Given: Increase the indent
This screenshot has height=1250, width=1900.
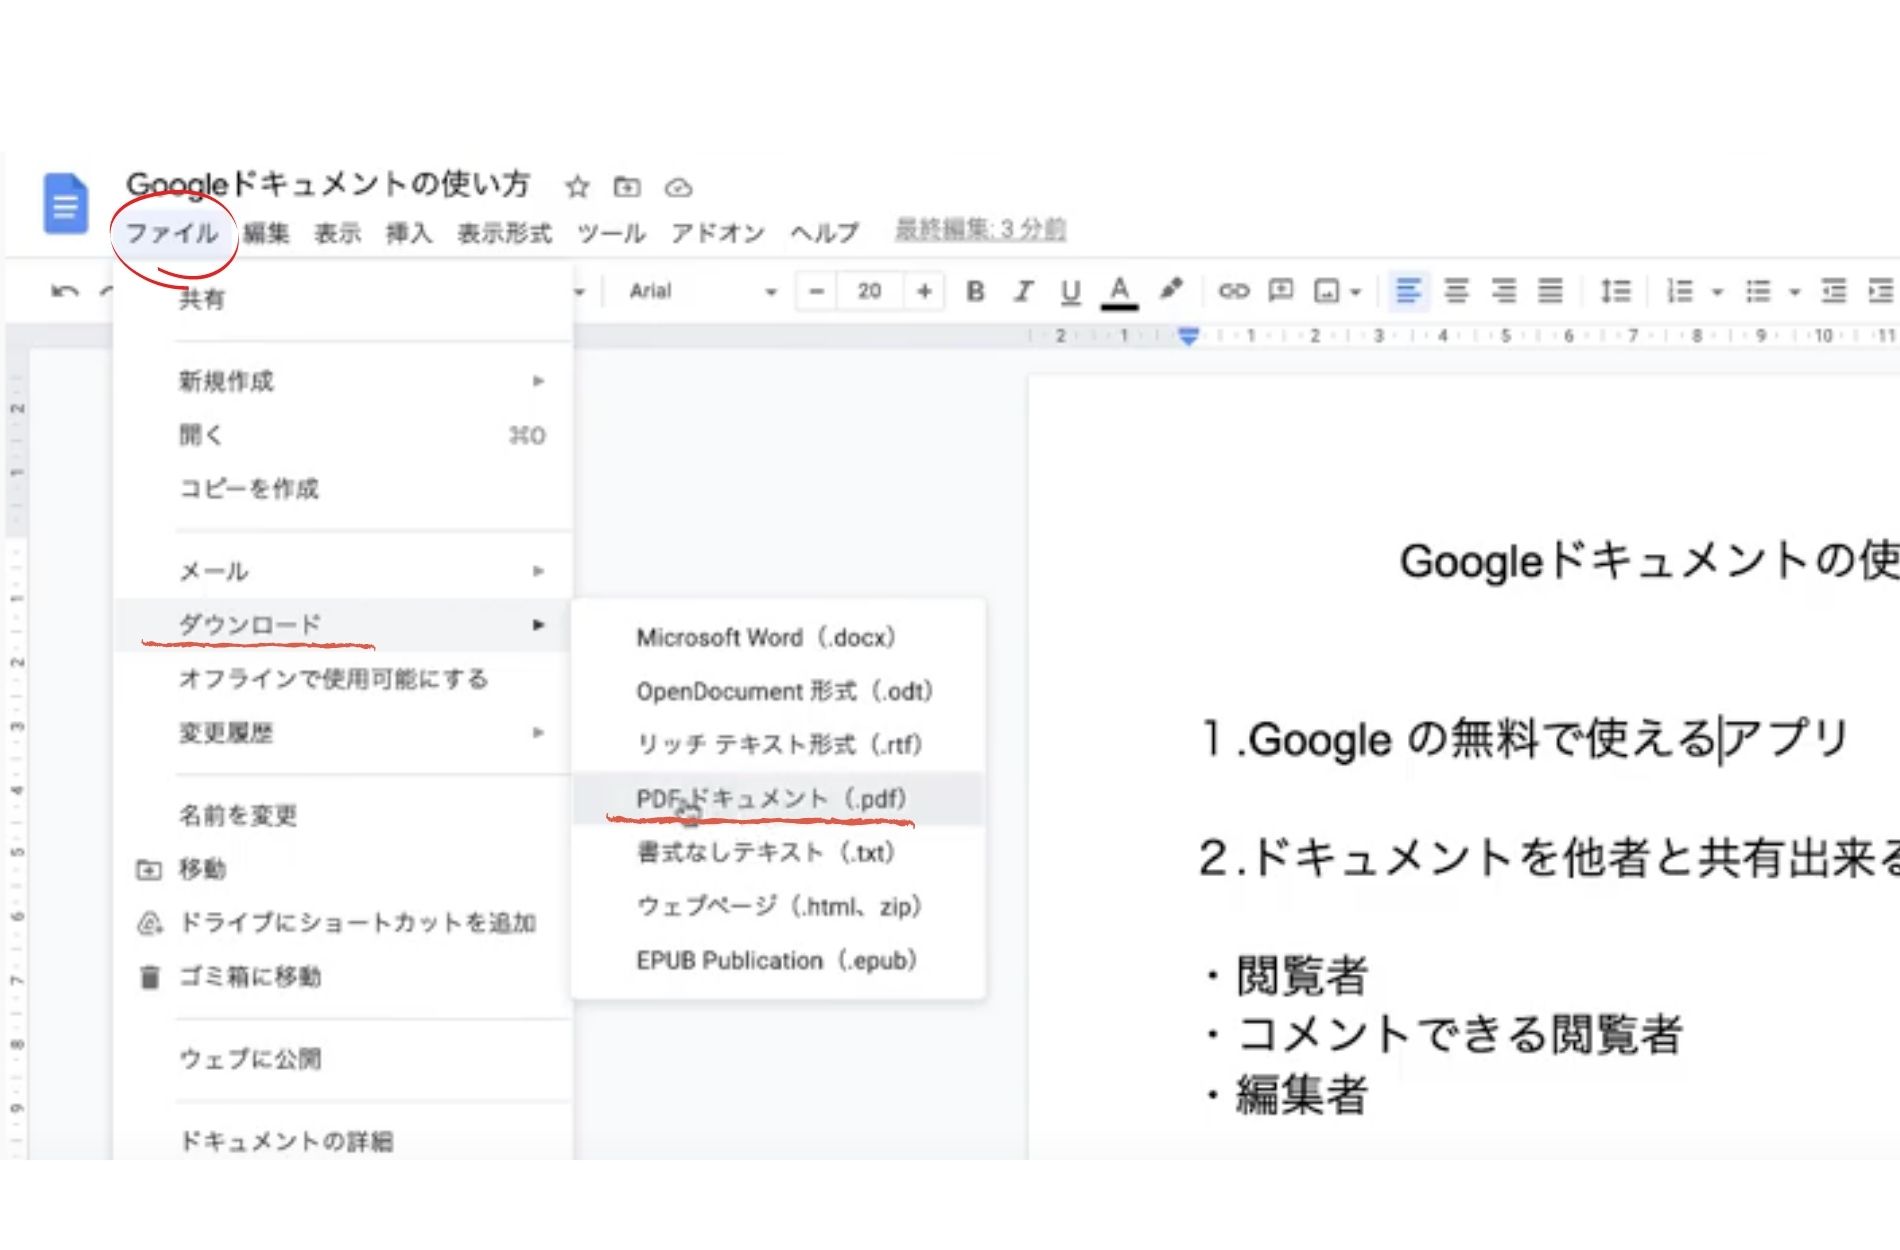Looking at the screenshot, I should coord(1881,291).
